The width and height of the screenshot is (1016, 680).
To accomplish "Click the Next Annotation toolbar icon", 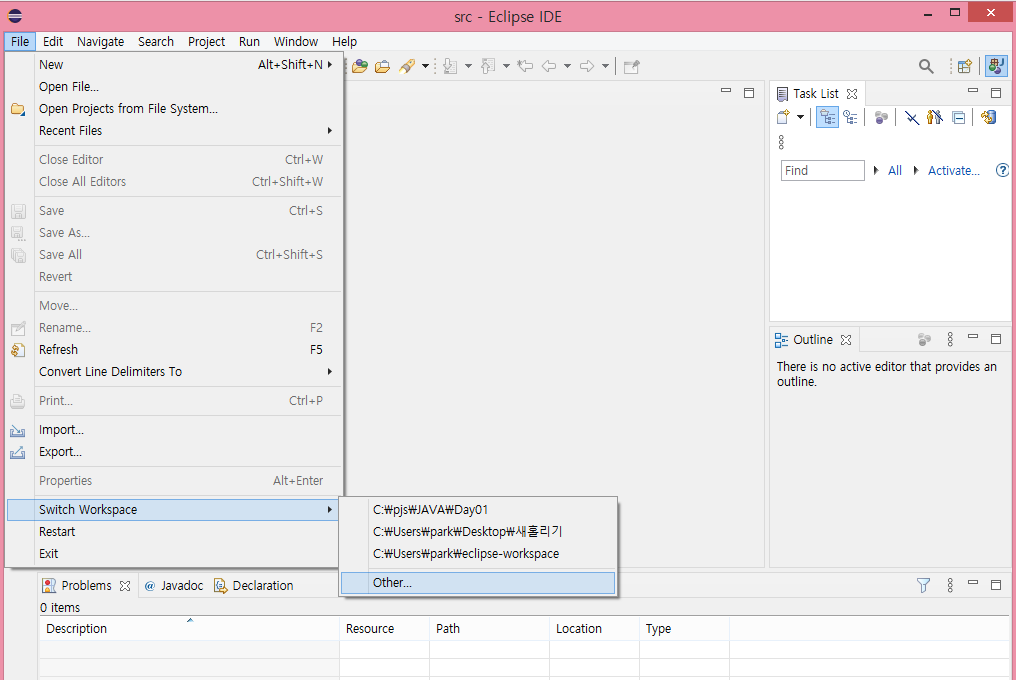I will point(450,66).
